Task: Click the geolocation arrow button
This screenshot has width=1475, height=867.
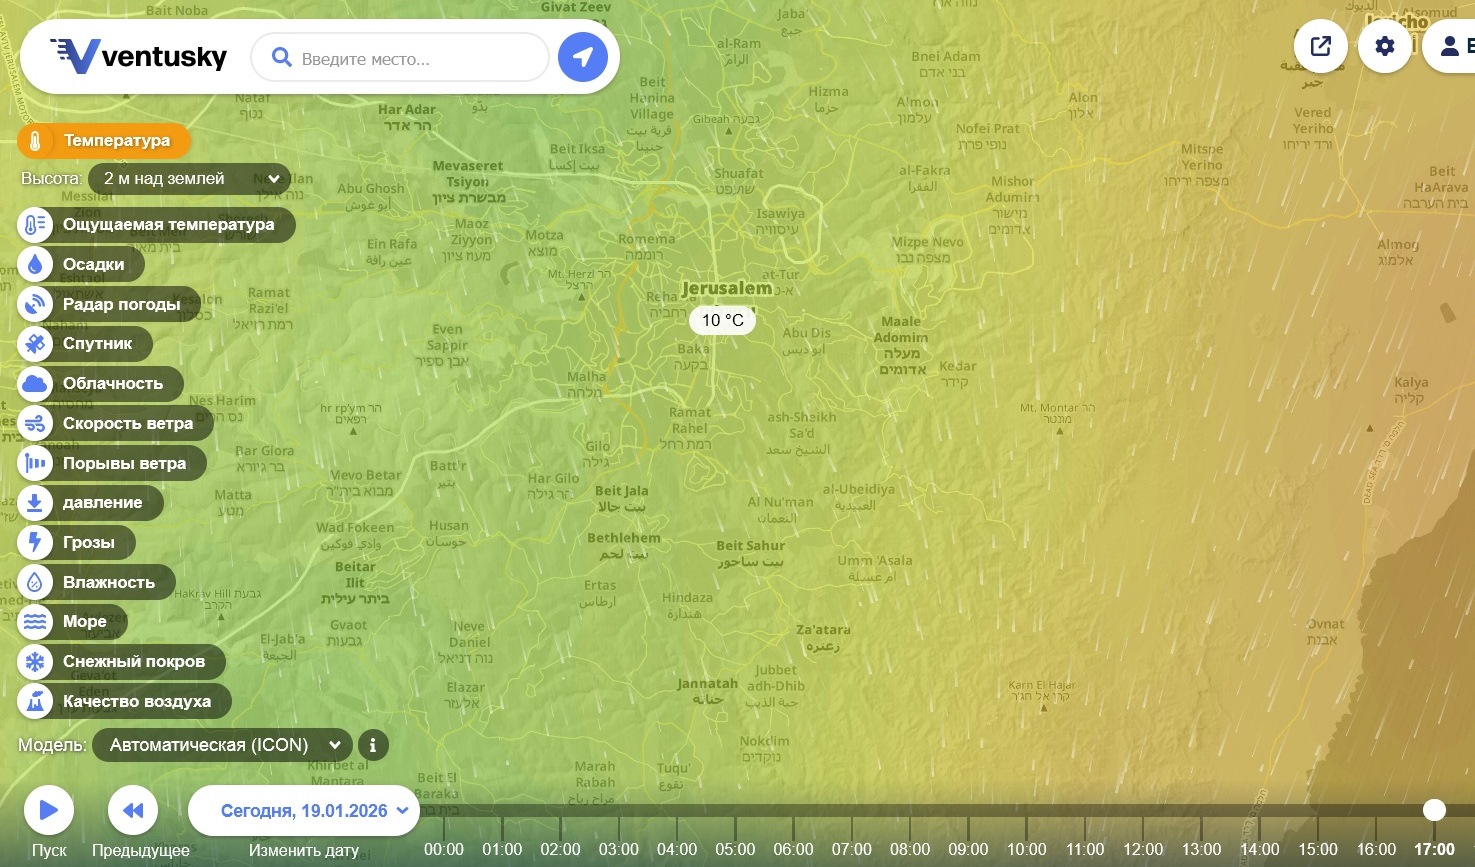Action: pyautogui.click(x=582, y=58)
